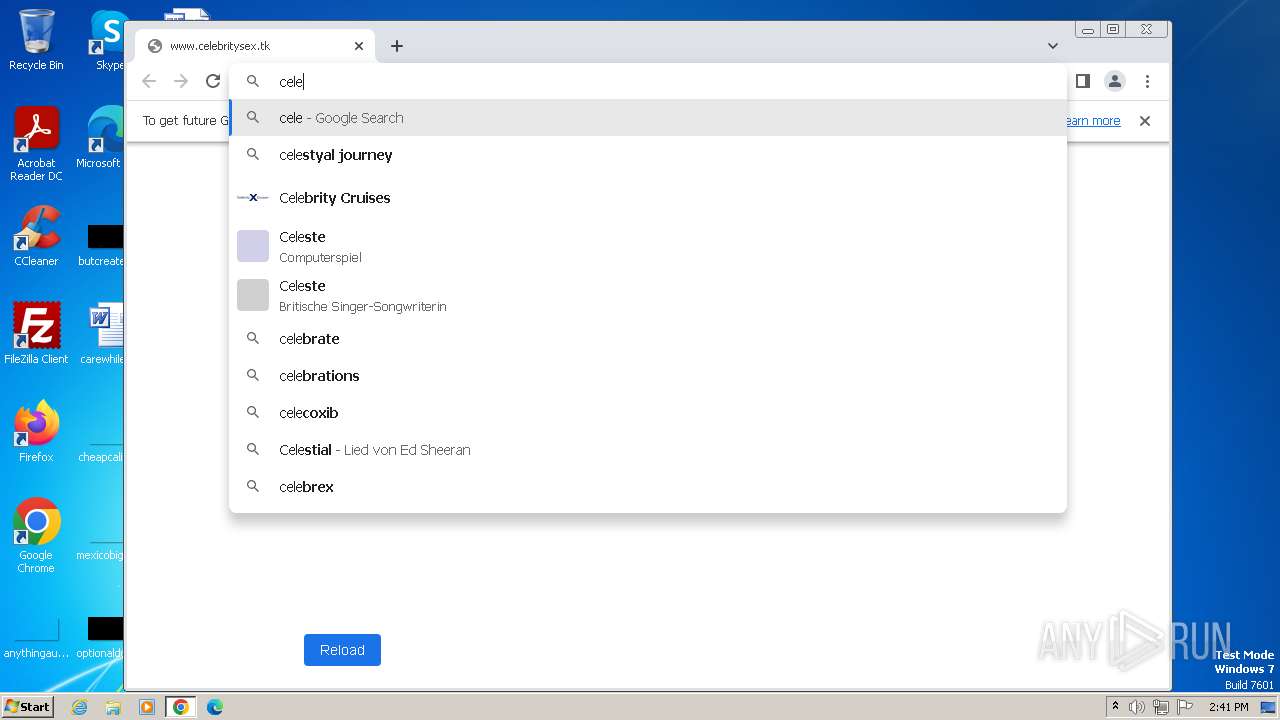Open the volume speaker tray icon

1137,707
